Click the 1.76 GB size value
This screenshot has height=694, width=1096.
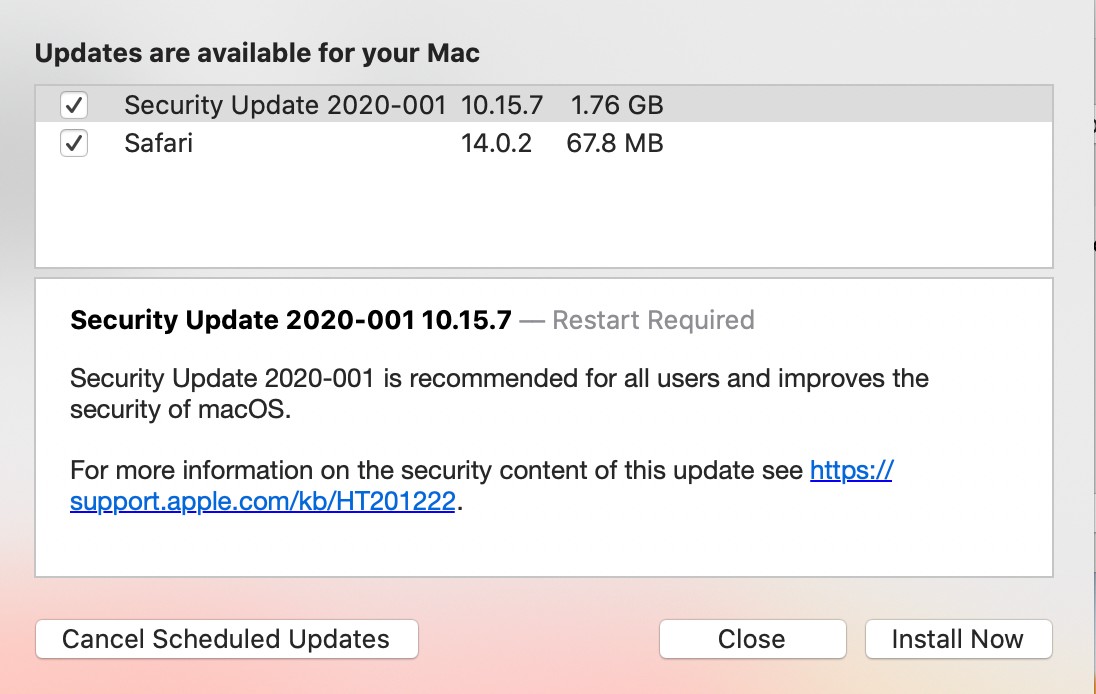(617, 105)
